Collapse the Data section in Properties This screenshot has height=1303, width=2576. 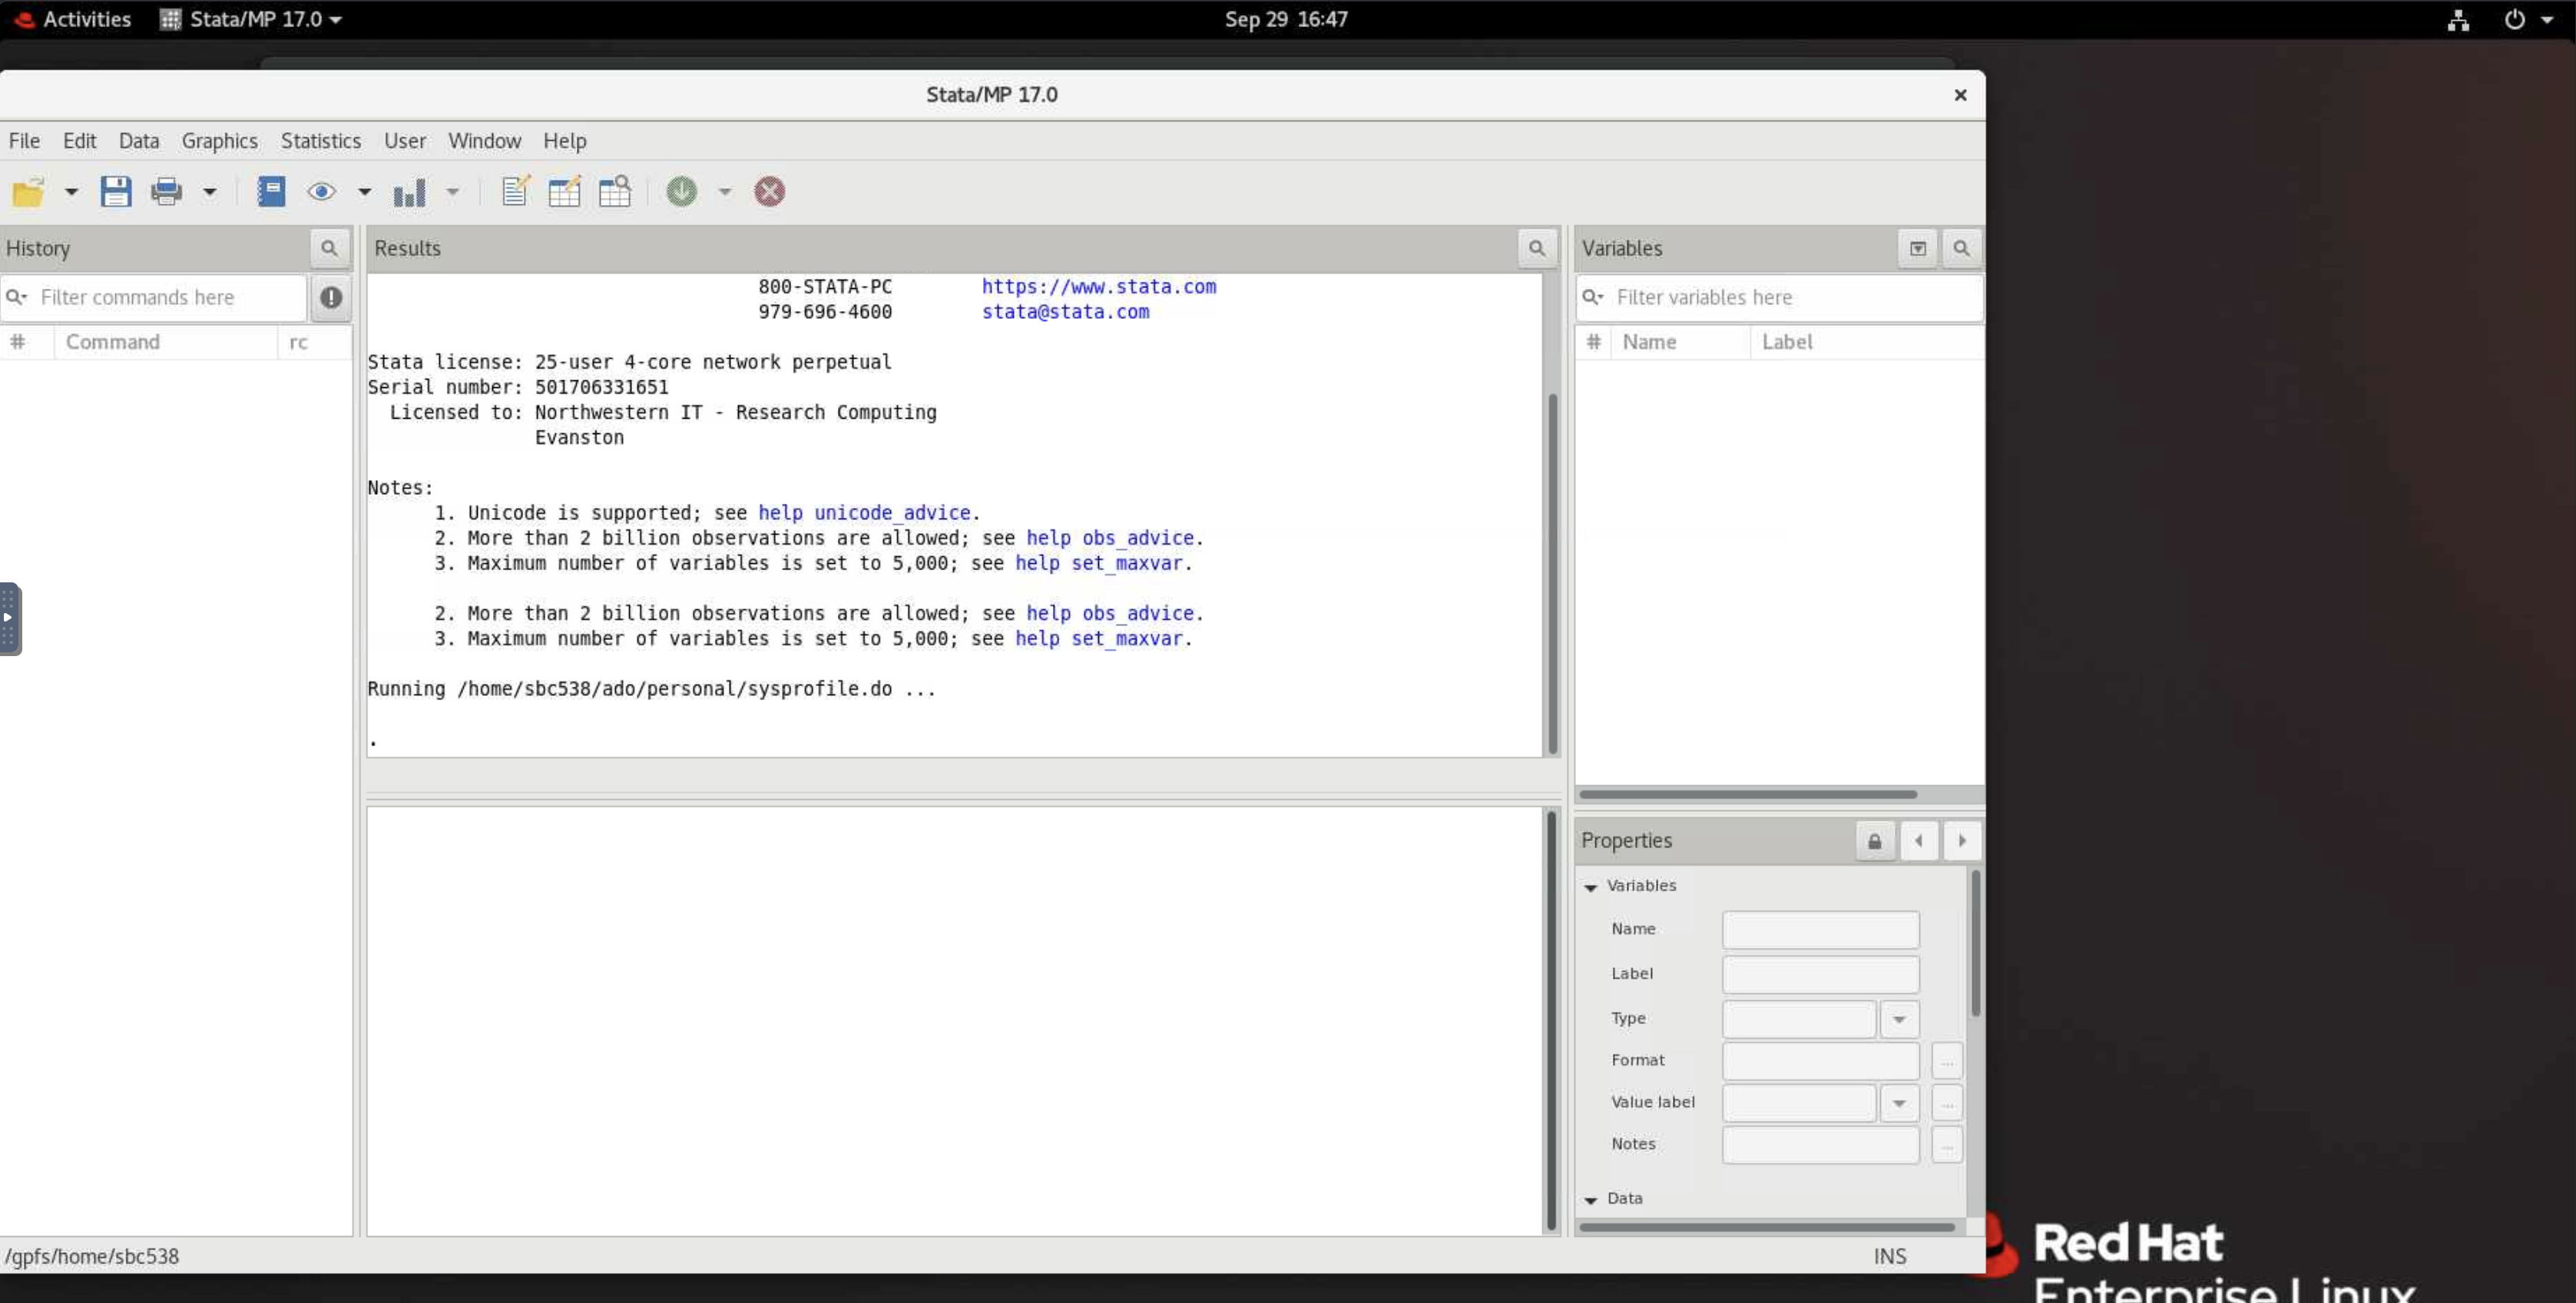[1590, 1200]
